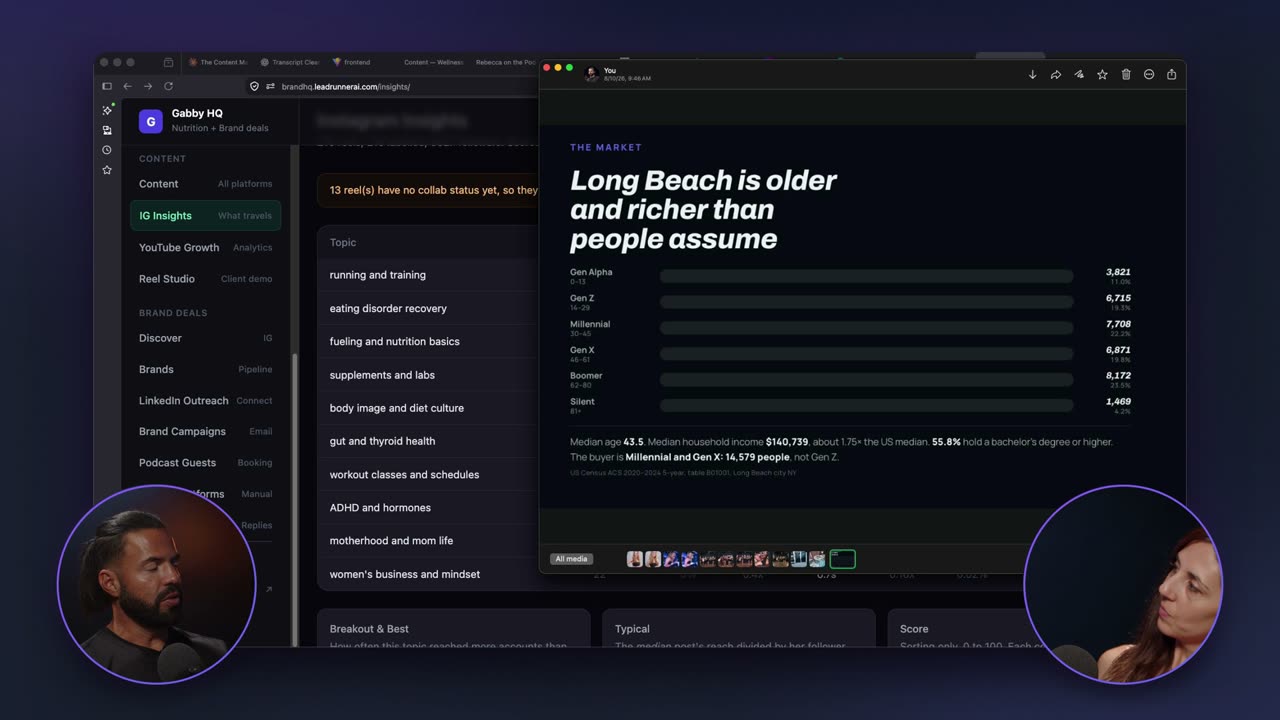Click the download arrow icon in viewer toolbar
The image size is (1280, 720).
click(1033, 75)
